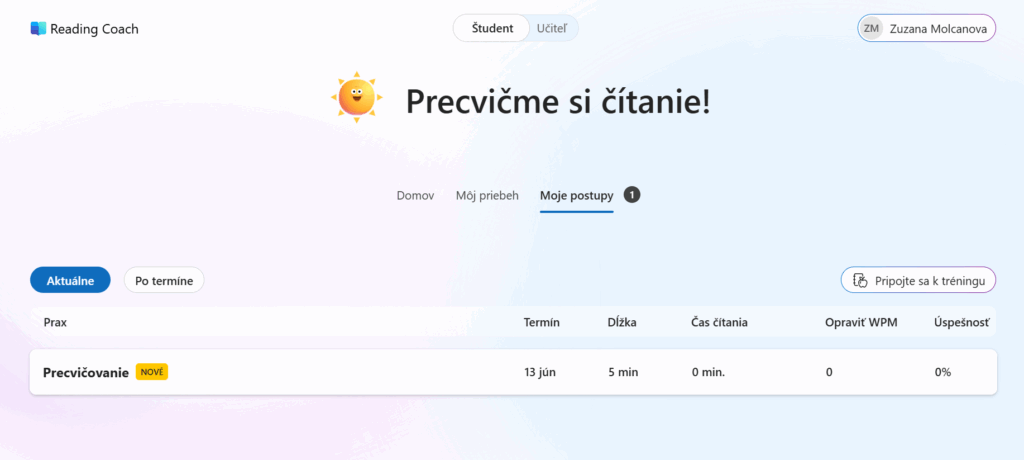Click the ZM profile avatar

(x=871, y=28)
